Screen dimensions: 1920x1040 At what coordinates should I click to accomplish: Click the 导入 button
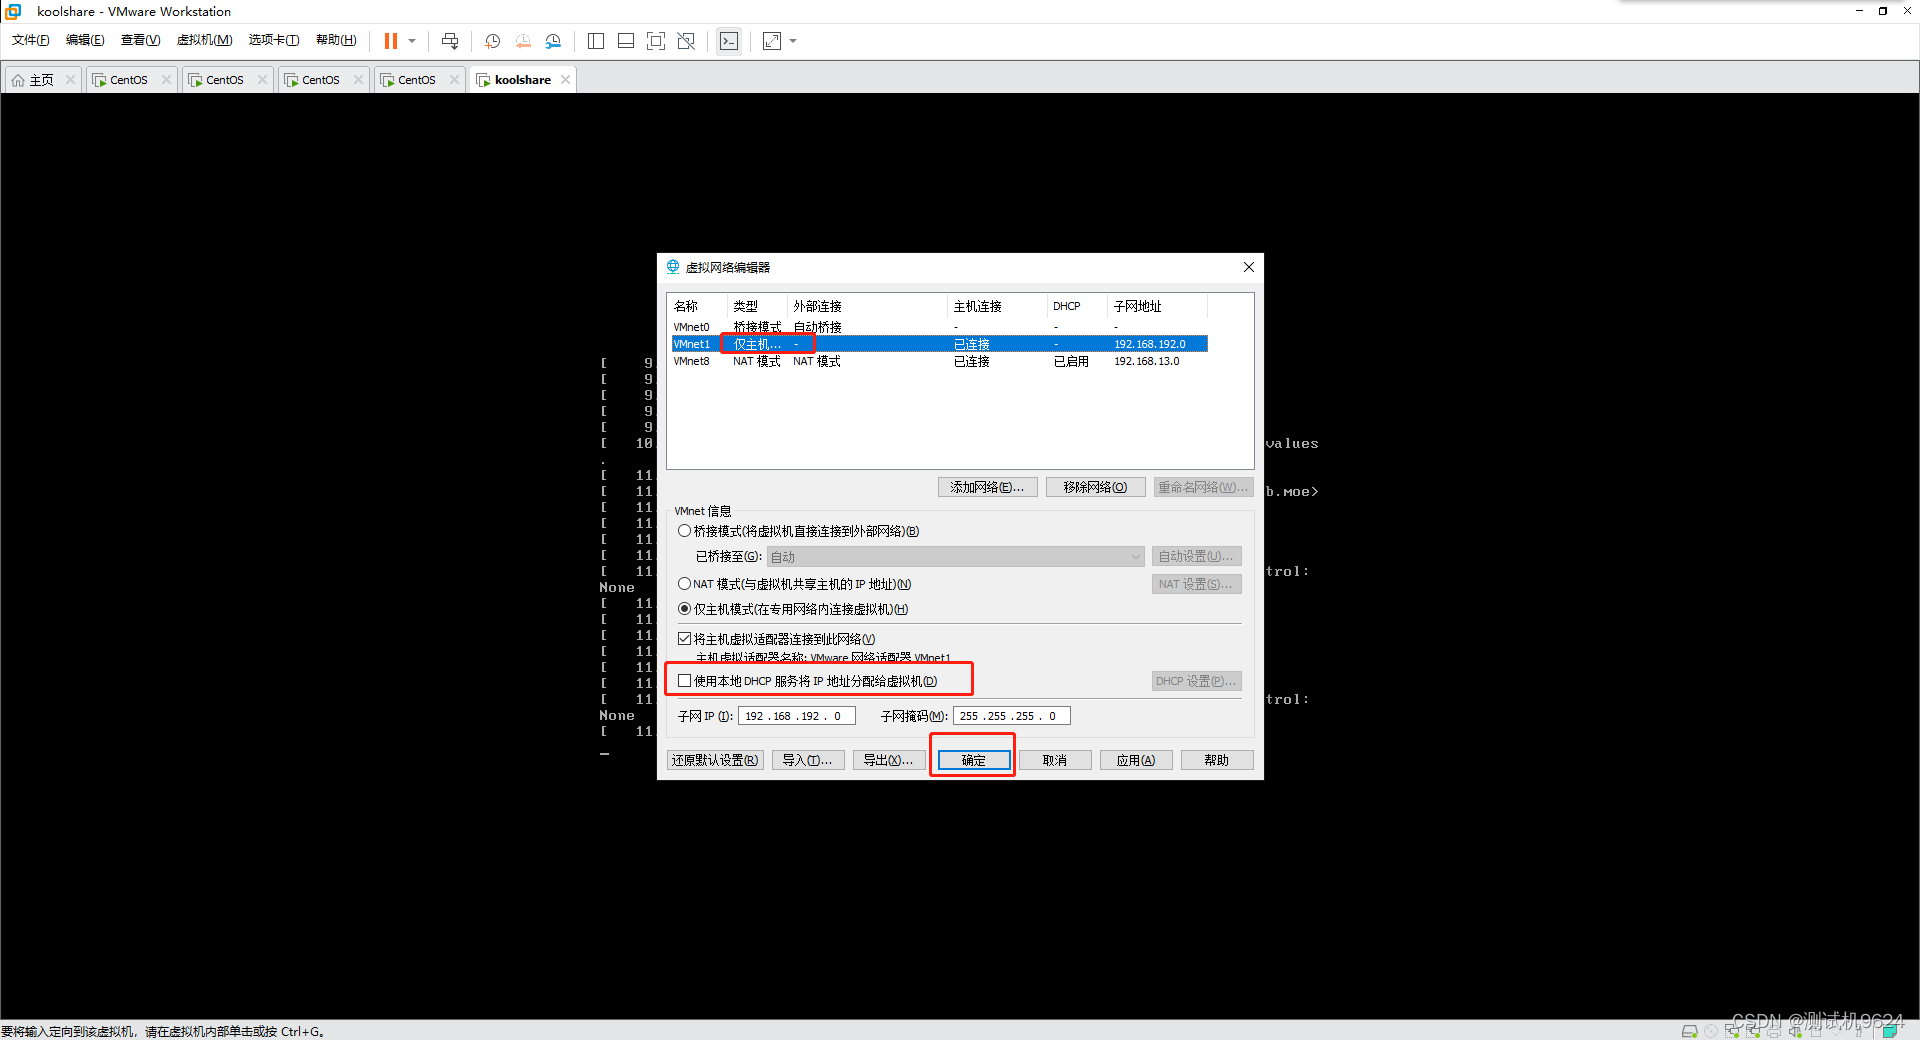tap(807, 760)
